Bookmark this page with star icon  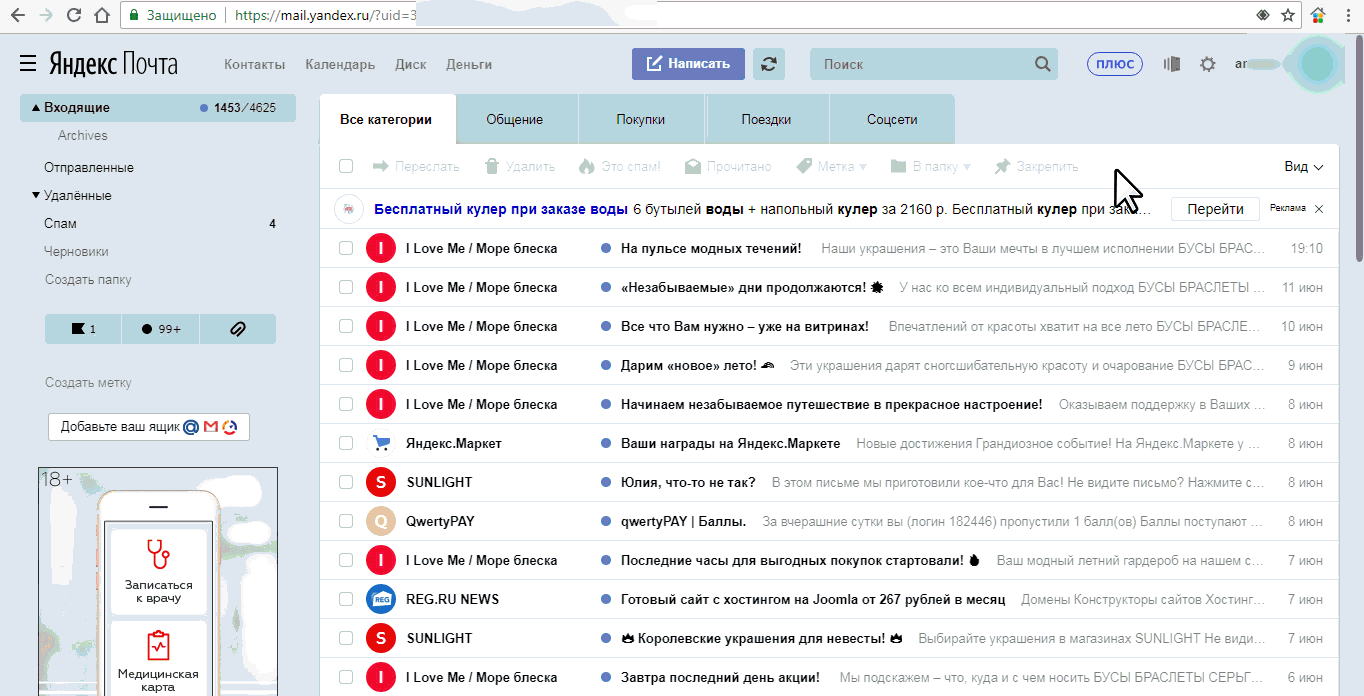tap(1288, 16)
